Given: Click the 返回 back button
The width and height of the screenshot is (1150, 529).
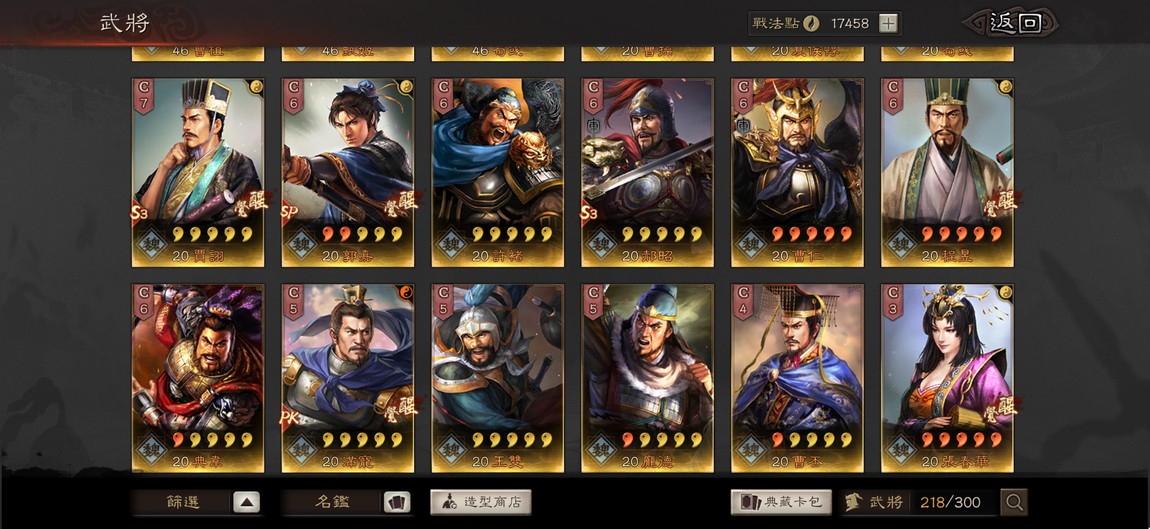Looking at the screenshot, I should click(1015, 23).
